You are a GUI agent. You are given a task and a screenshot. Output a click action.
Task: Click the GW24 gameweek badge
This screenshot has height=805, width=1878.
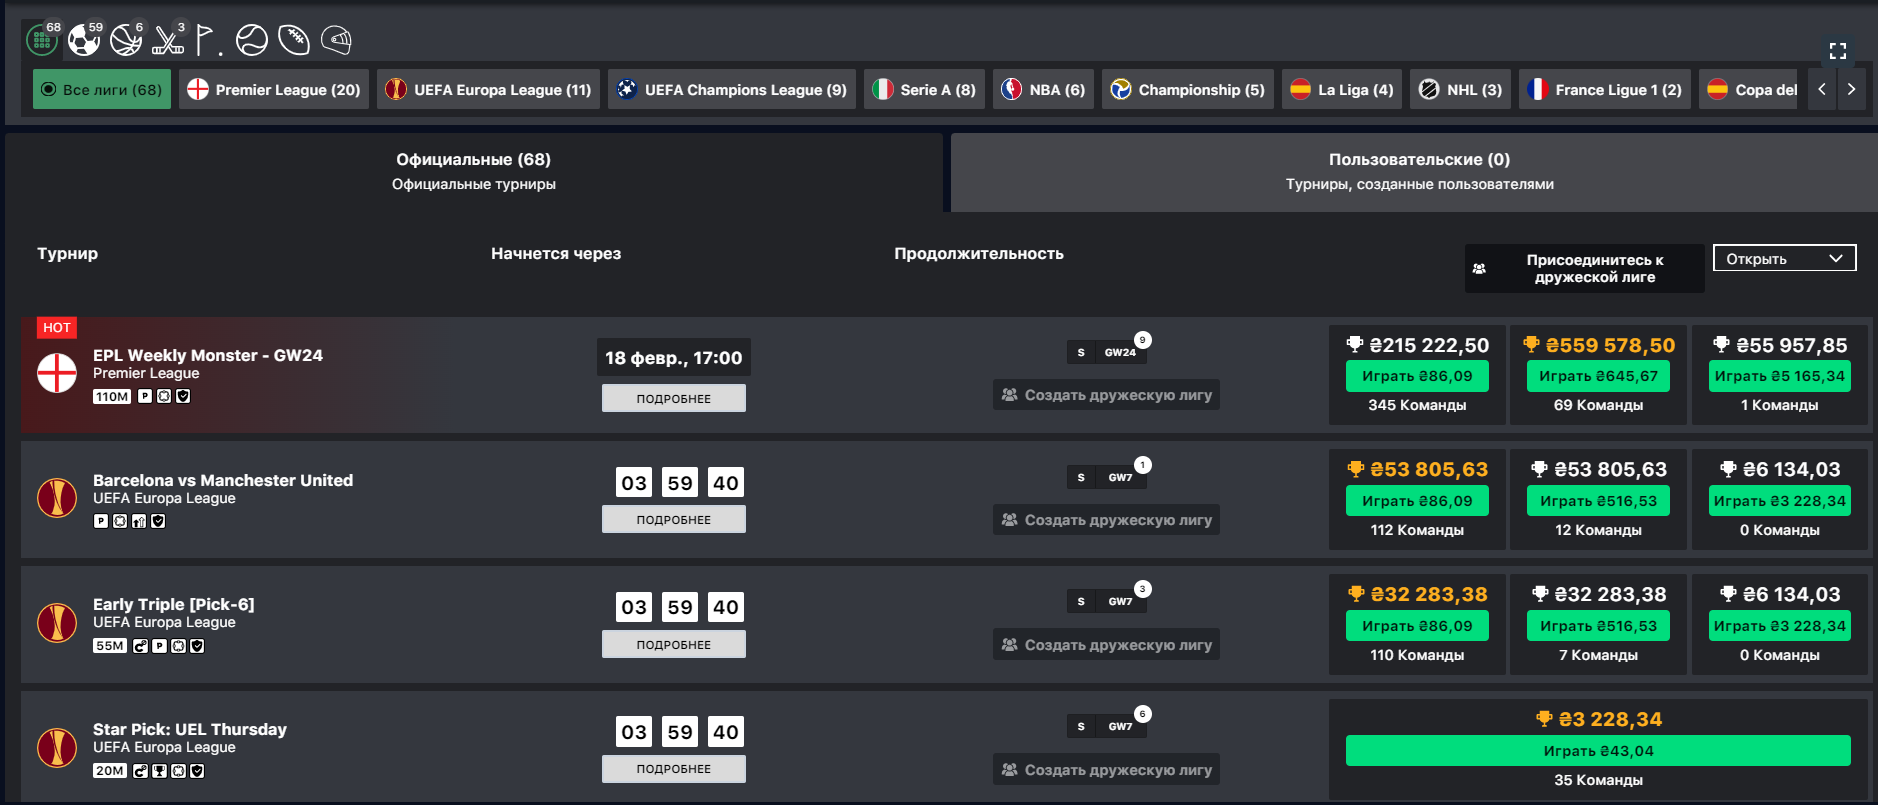[1120, 352]
